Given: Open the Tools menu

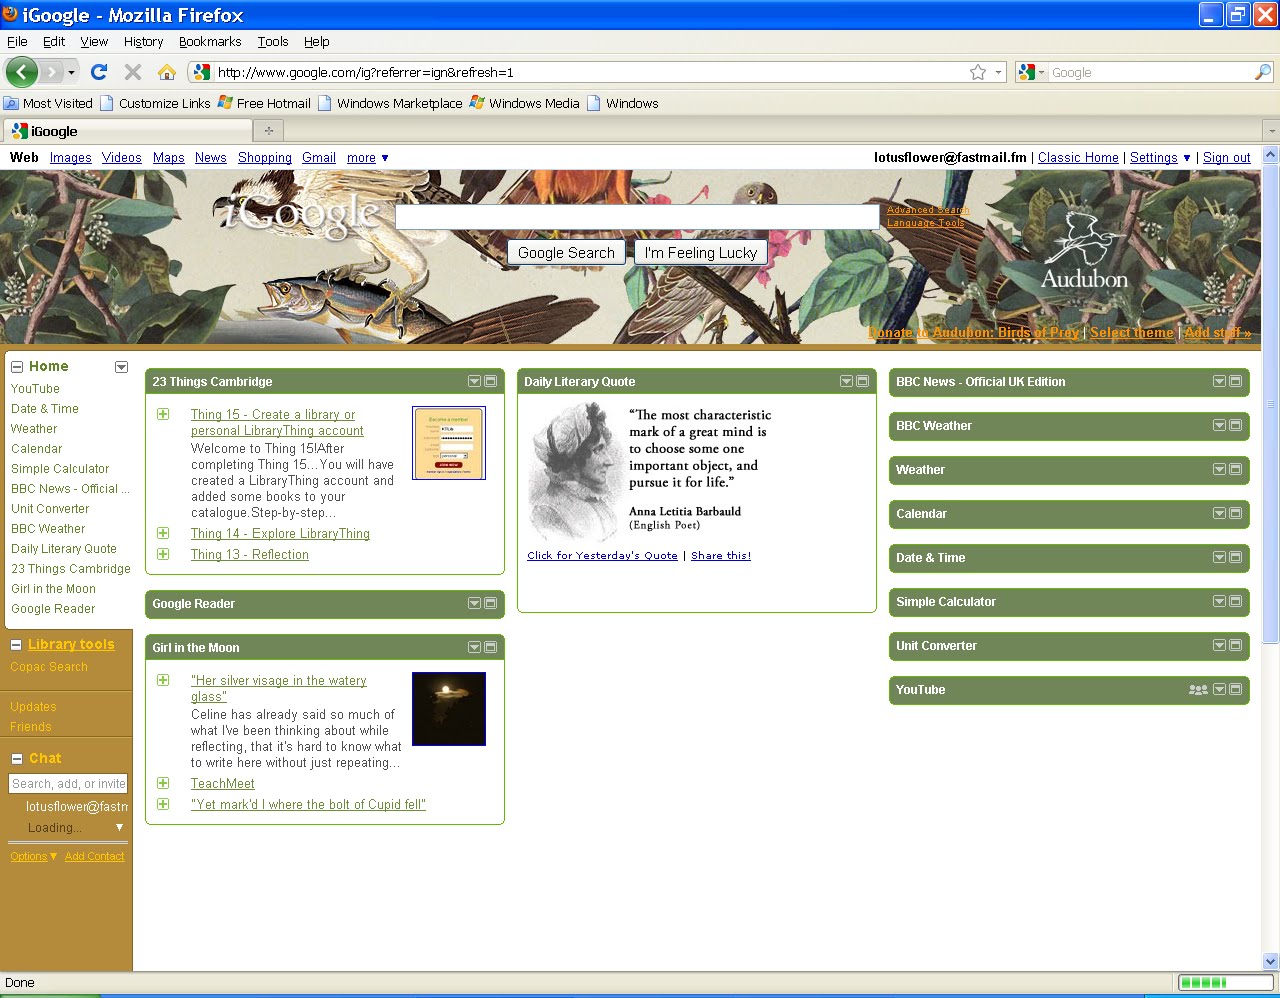Looking at the screenshot, I should (x=273, y=41).
